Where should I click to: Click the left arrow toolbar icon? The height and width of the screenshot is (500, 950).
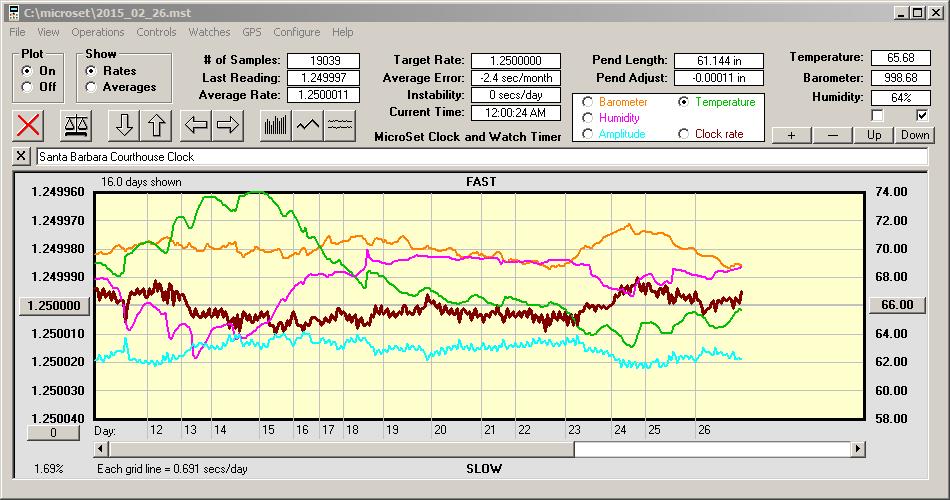(197, 125)
